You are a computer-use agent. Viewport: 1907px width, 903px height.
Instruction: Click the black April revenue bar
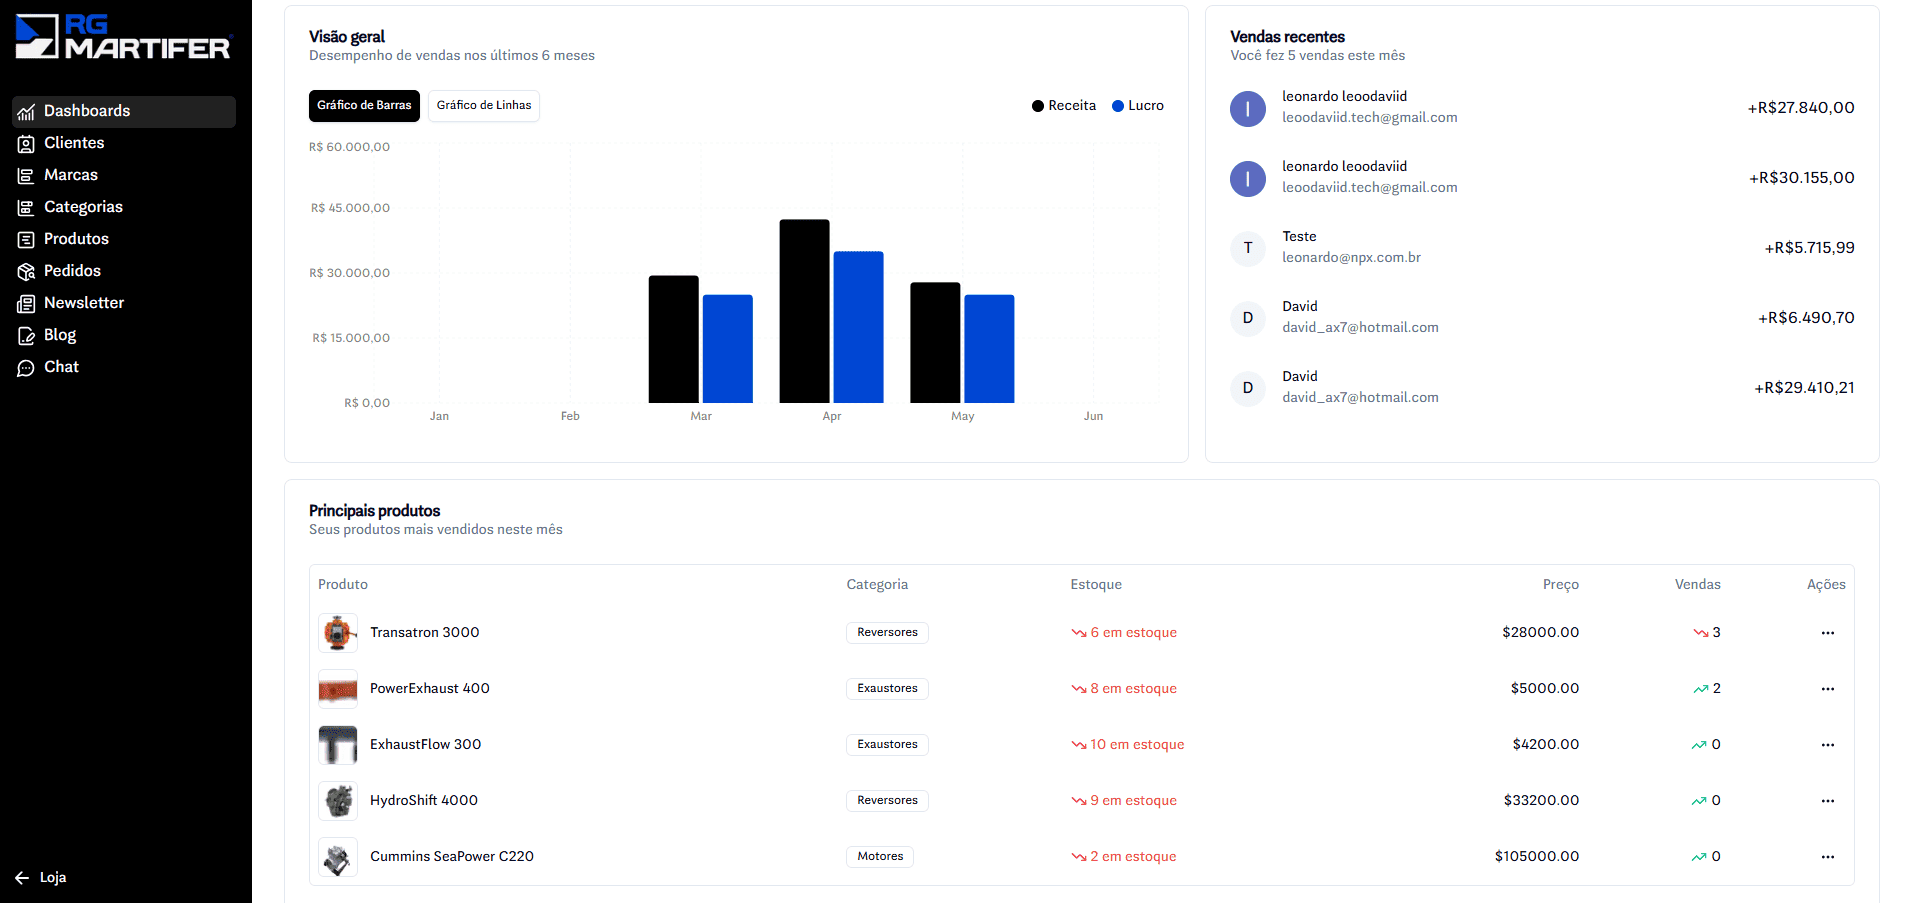click(x=804, y=311)
